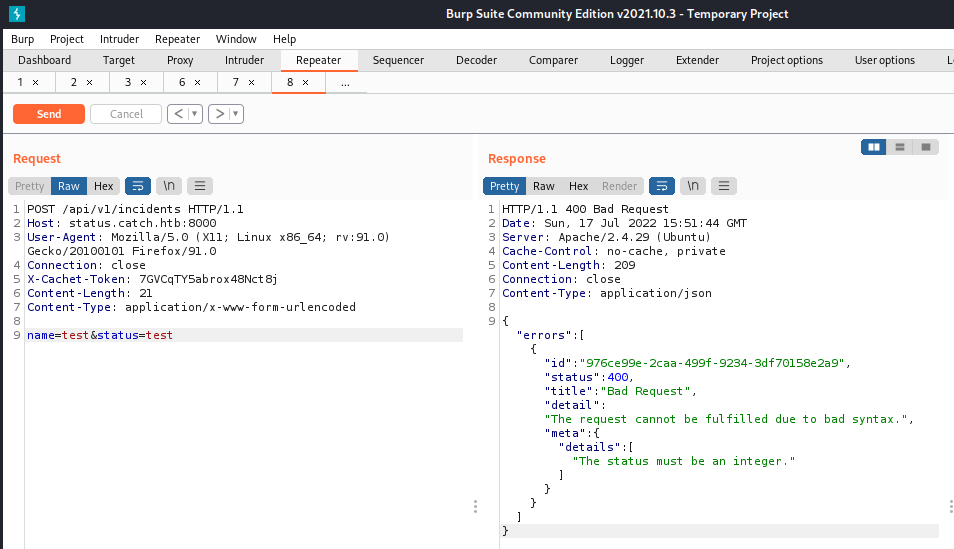The width and height of the screenshot is (954, 549).
Task: Go forward to next request in history
Action: tap(220, 114)
